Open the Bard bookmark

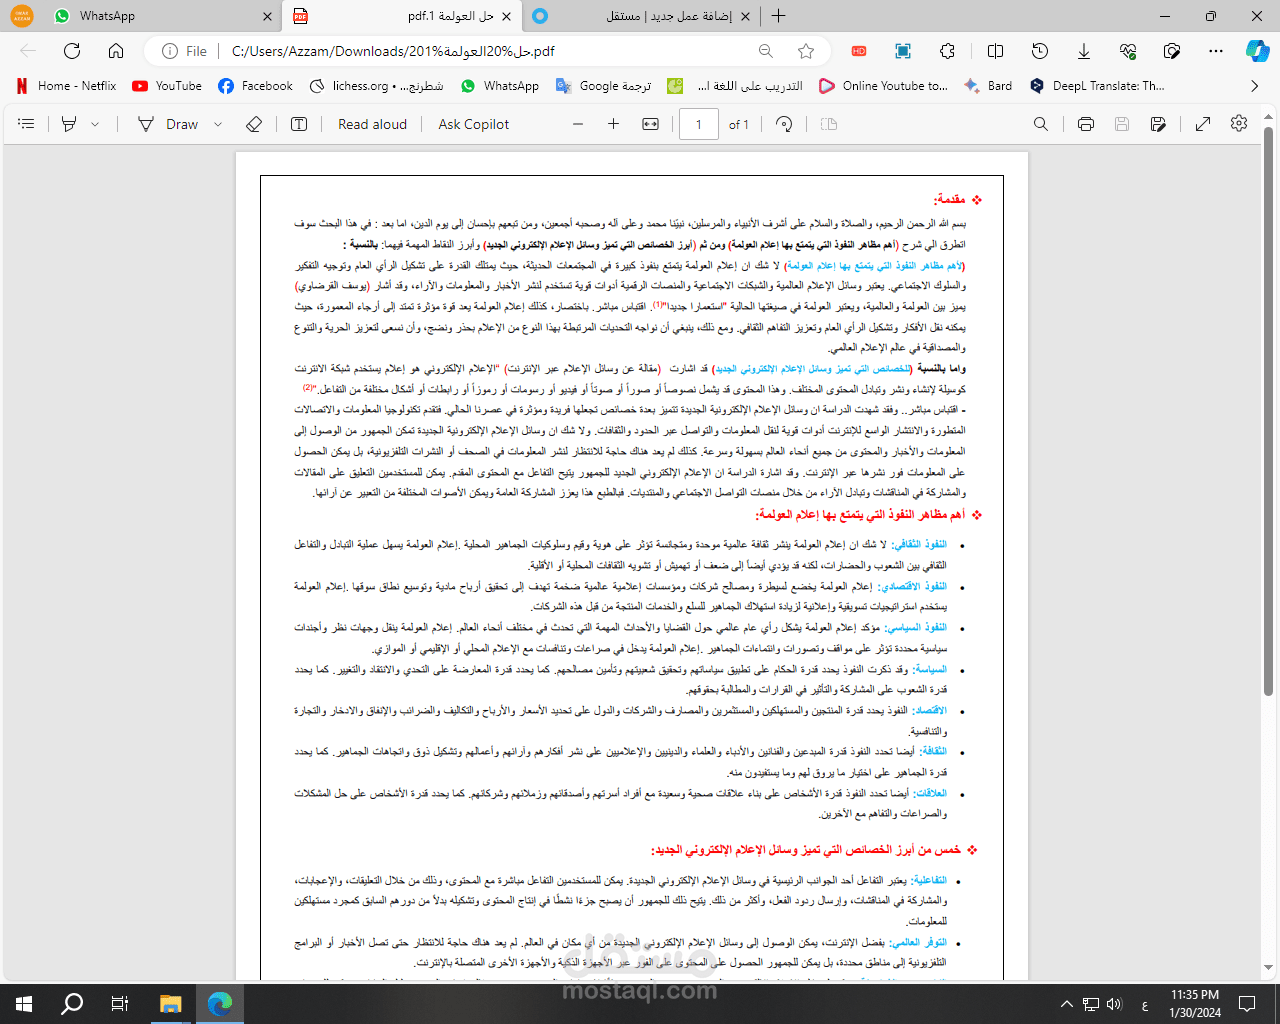[988, 86]
